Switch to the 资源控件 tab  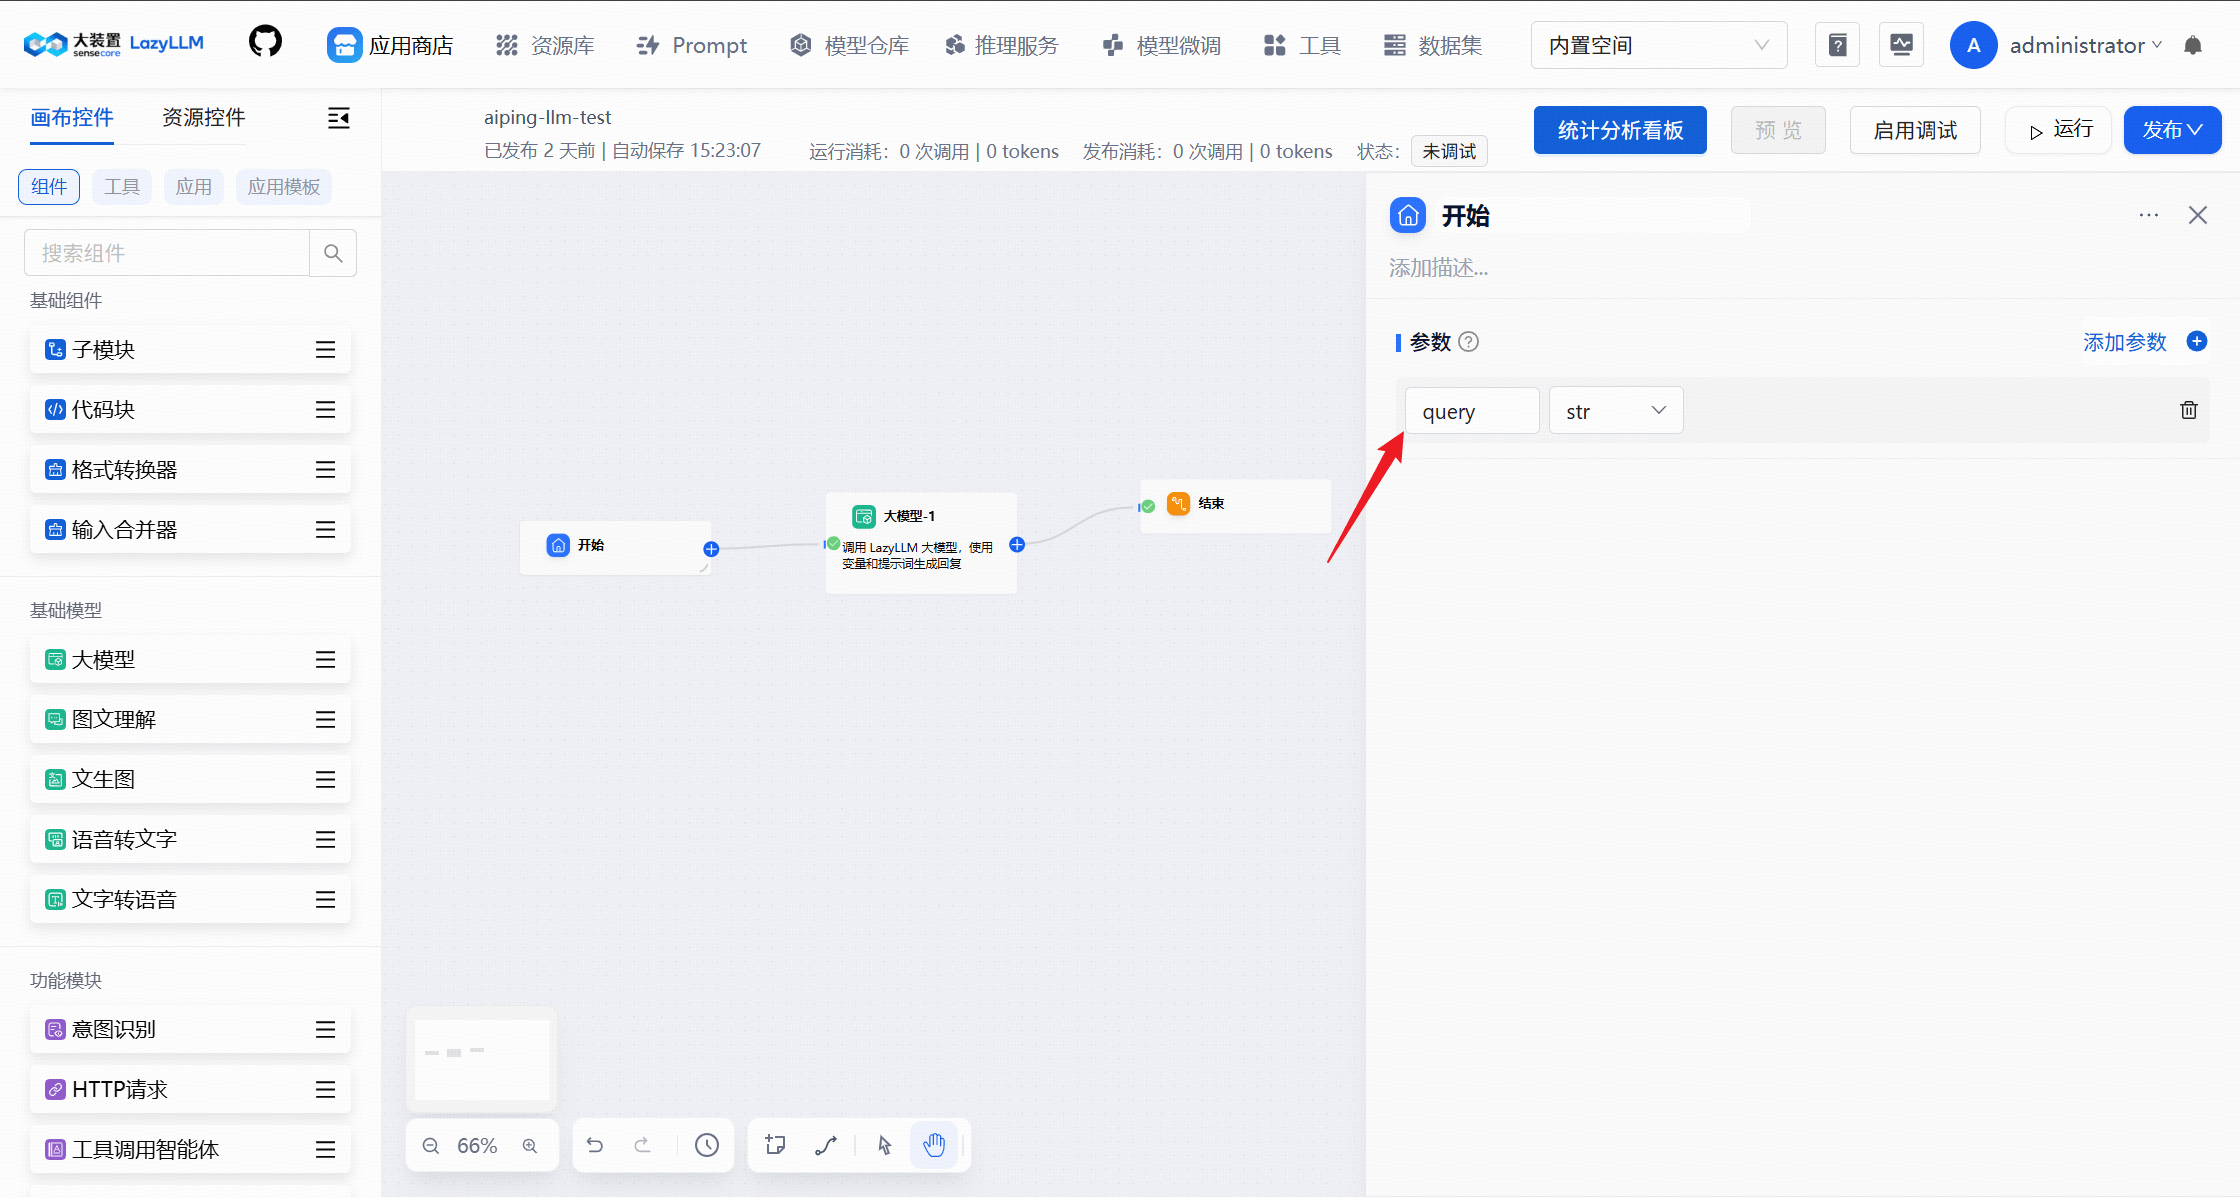coord(204,118)
